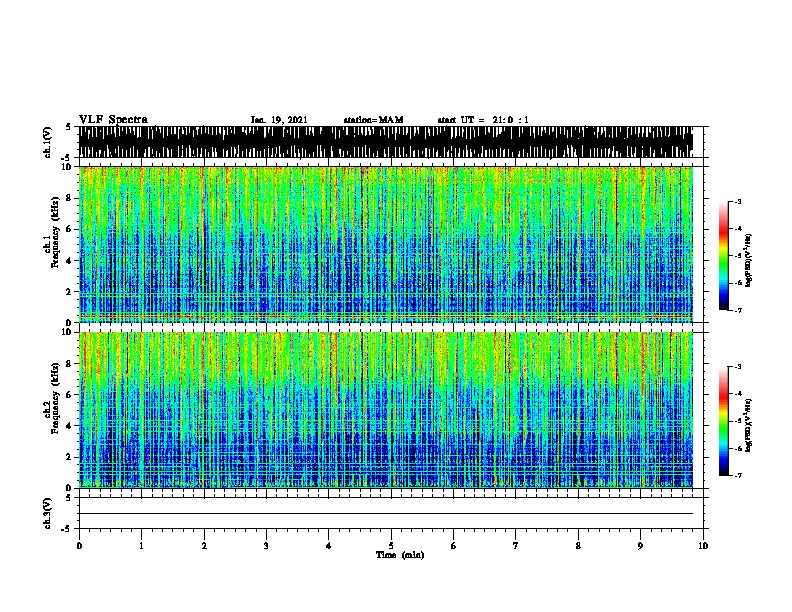The width and height of the screenshot is (792, 612).
Task: Click the log(PSD) label beside ch.1 color bar
Action: coord(749,260)
